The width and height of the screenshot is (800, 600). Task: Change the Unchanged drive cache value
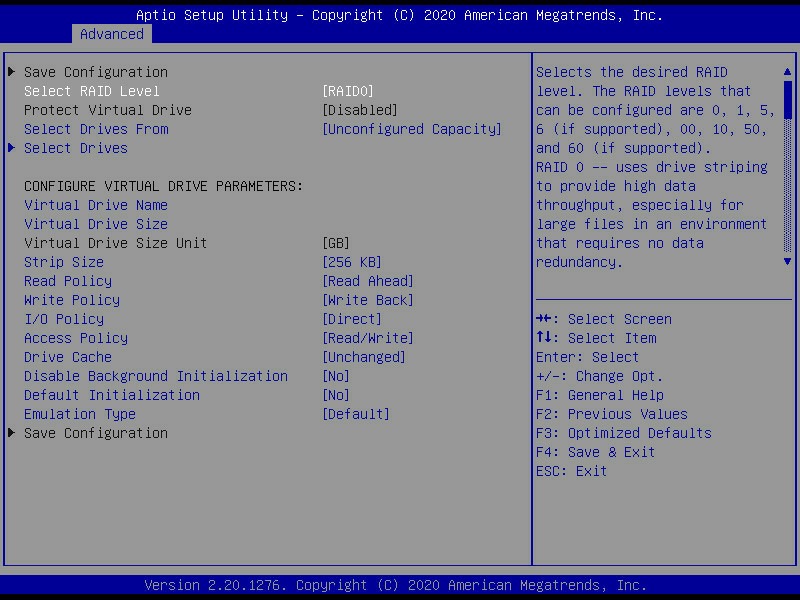click(x=364, y=357)
